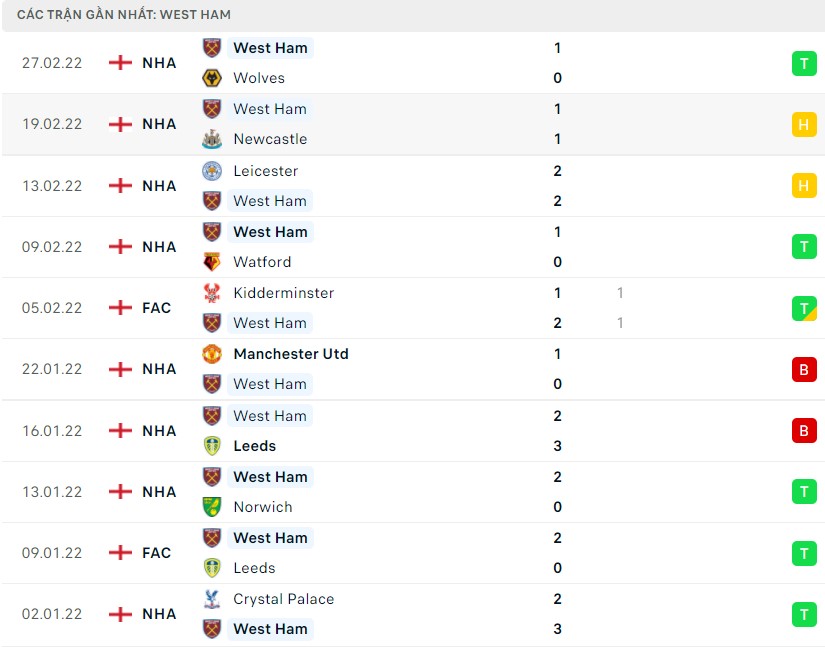Select the date 05.02.22
Viewport: 825px width, 647px height.
click(x=52, y=308)
